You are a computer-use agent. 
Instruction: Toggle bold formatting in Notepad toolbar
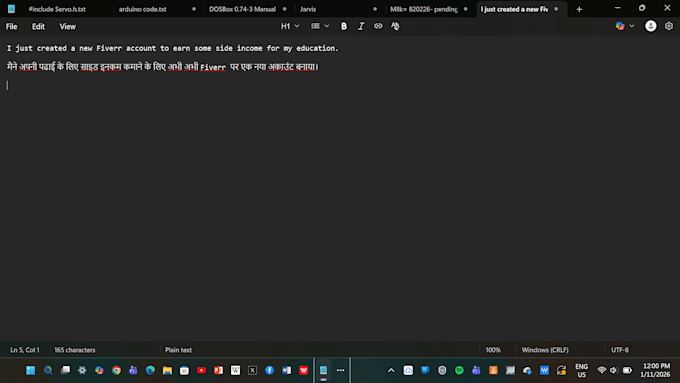(x=343, y=26)
